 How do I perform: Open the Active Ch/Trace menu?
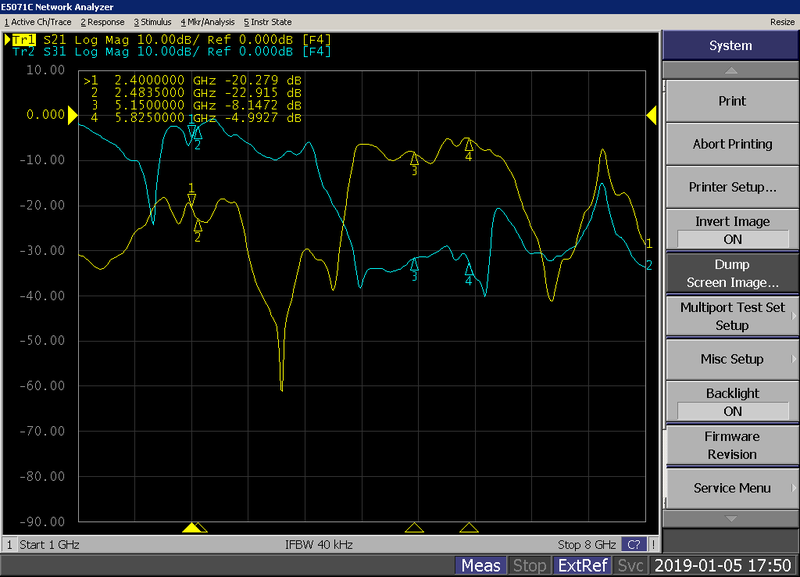point(36,21)
